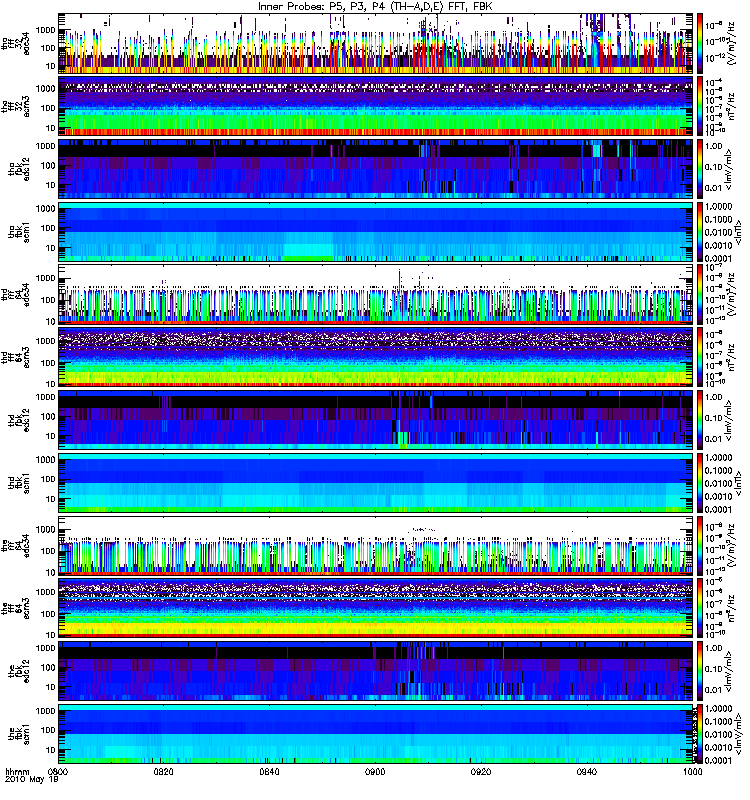
Task: Click the color bar beside thd fbk scm1 panel
Action: (701, 483)
